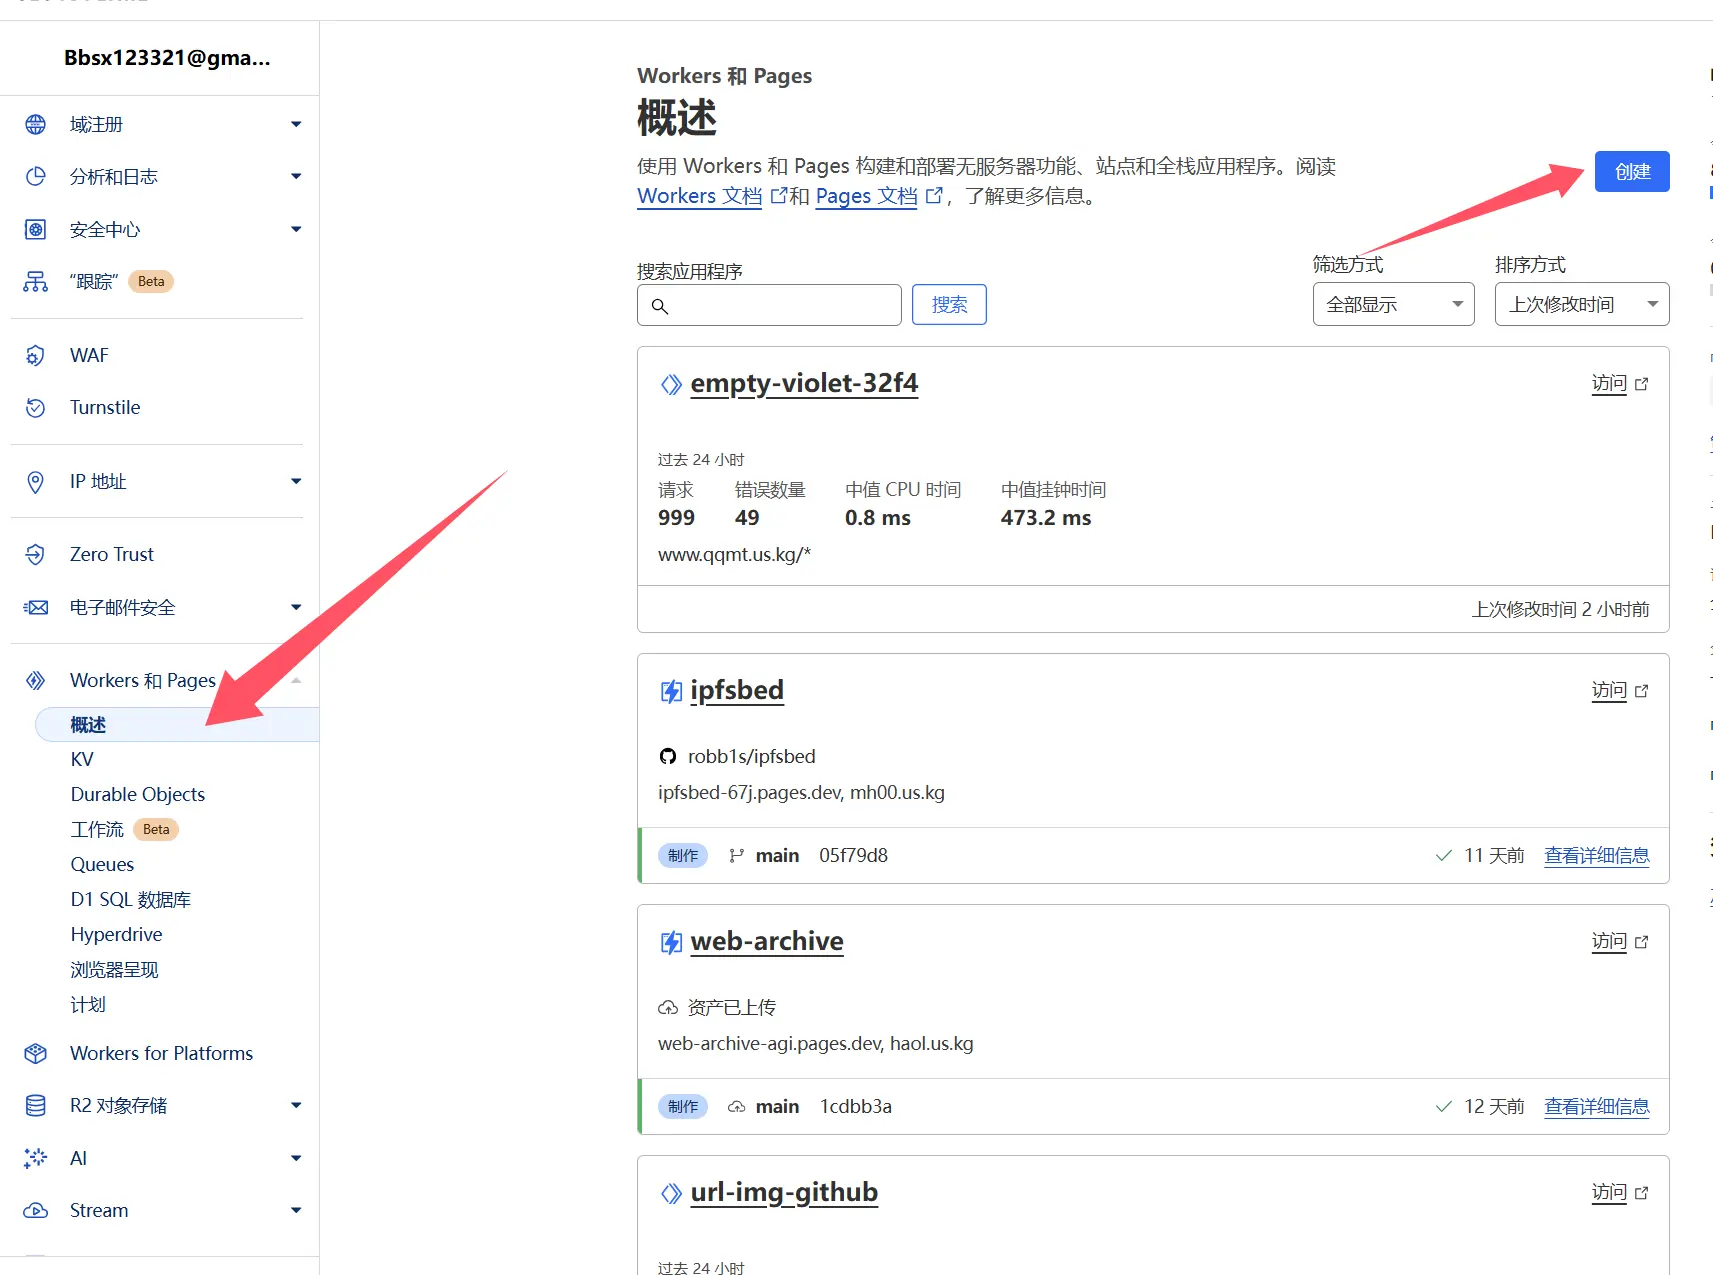Click the Turnstile icon in the sidebar
1713x1275 pixels.
pos(36,407)
